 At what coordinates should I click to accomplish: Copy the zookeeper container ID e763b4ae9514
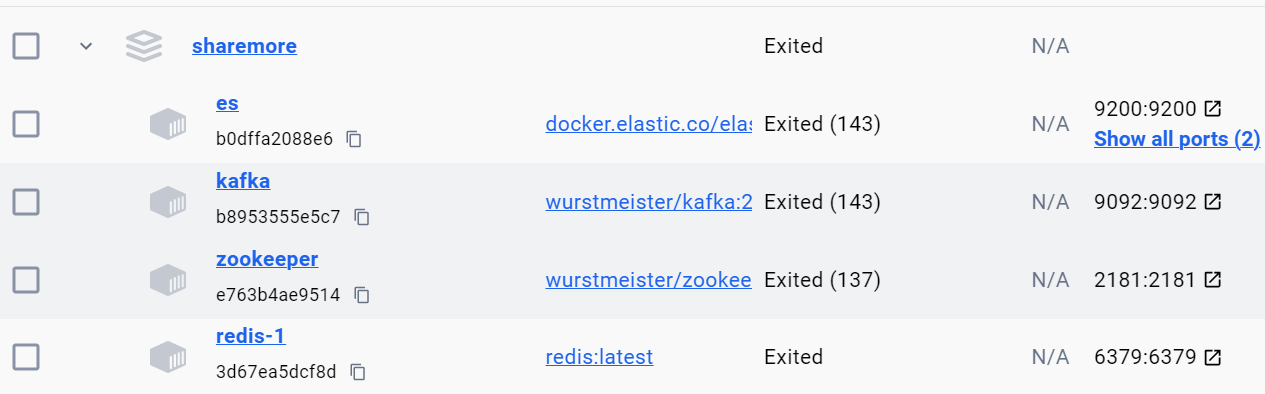click(362, 295)
